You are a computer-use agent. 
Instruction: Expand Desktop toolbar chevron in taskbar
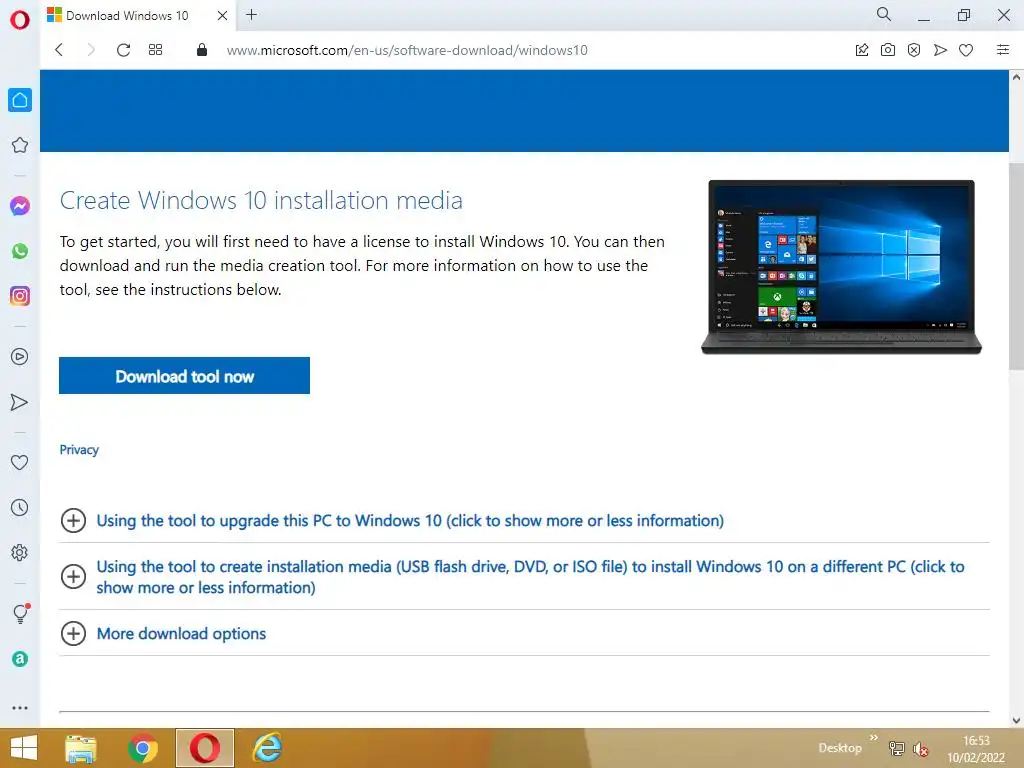[x=874, y=737]
